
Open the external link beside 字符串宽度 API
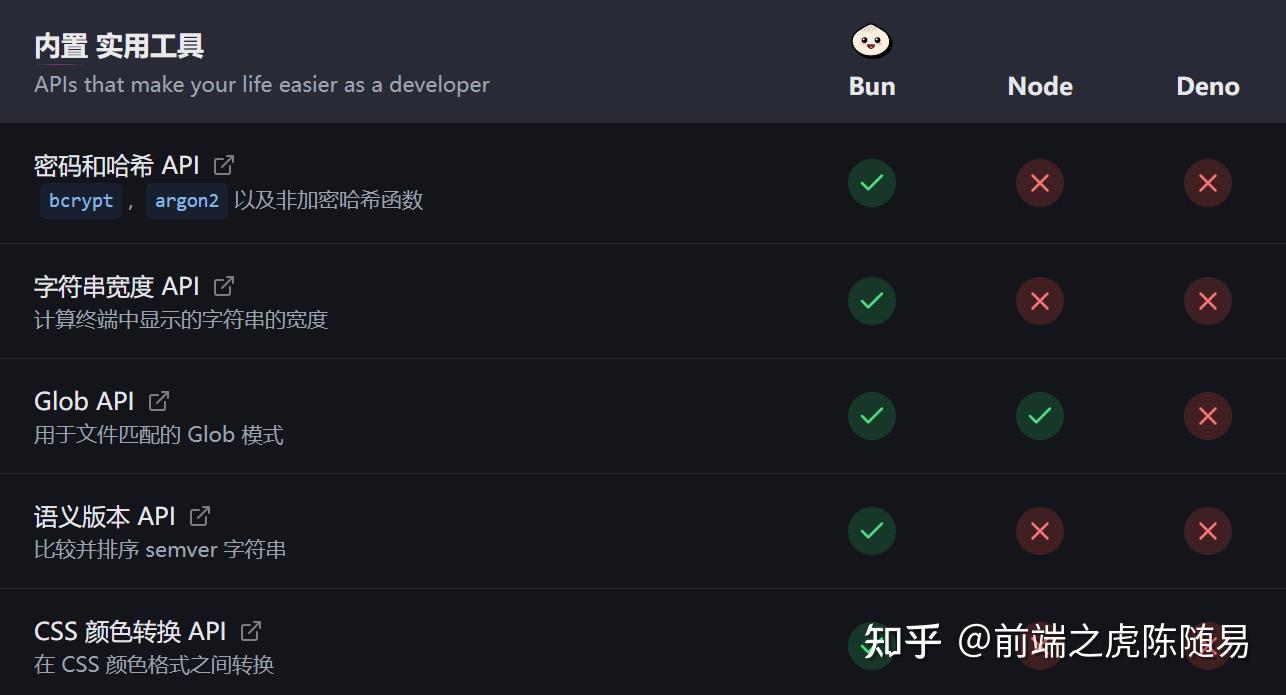coord(224,285)
